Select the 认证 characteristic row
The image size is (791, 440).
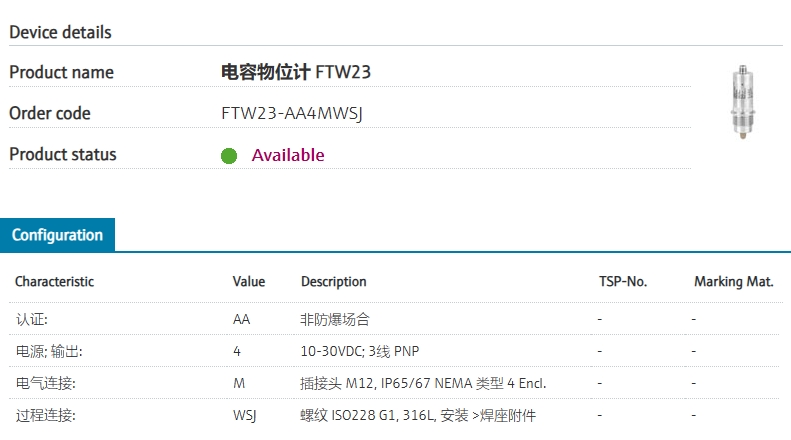point(394,319)
